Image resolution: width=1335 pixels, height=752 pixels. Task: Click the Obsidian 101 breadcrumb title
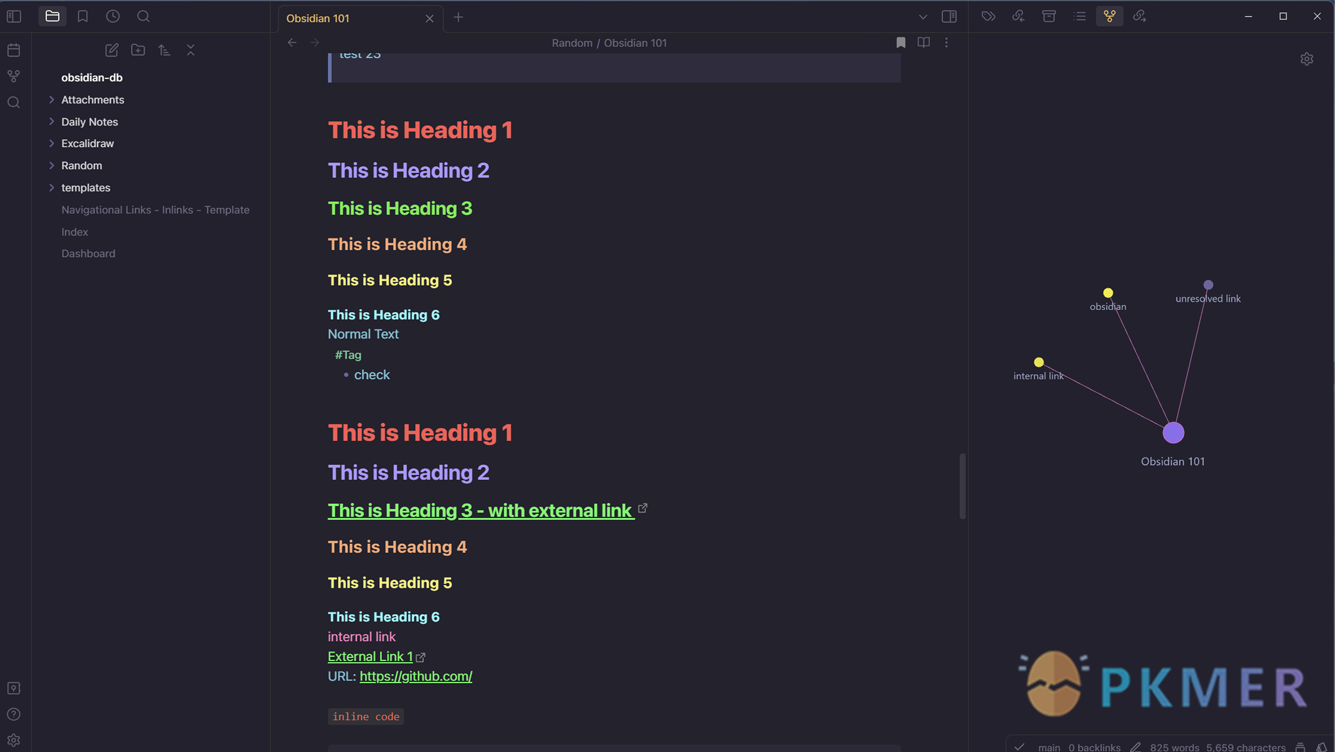point(635,43)
